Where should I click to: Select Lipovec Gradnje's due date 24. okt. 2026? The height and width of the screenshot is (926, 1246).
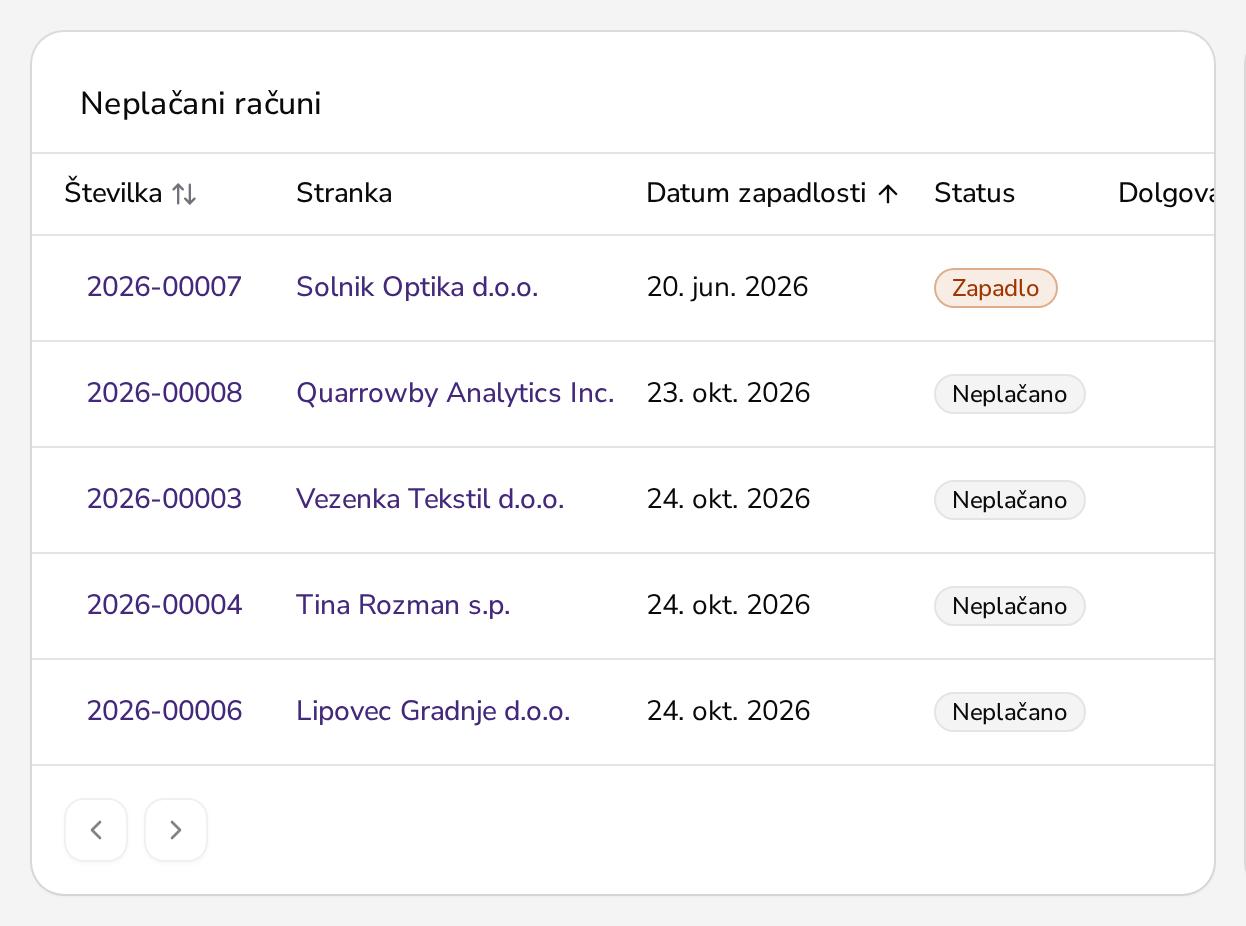coord(728,712)
